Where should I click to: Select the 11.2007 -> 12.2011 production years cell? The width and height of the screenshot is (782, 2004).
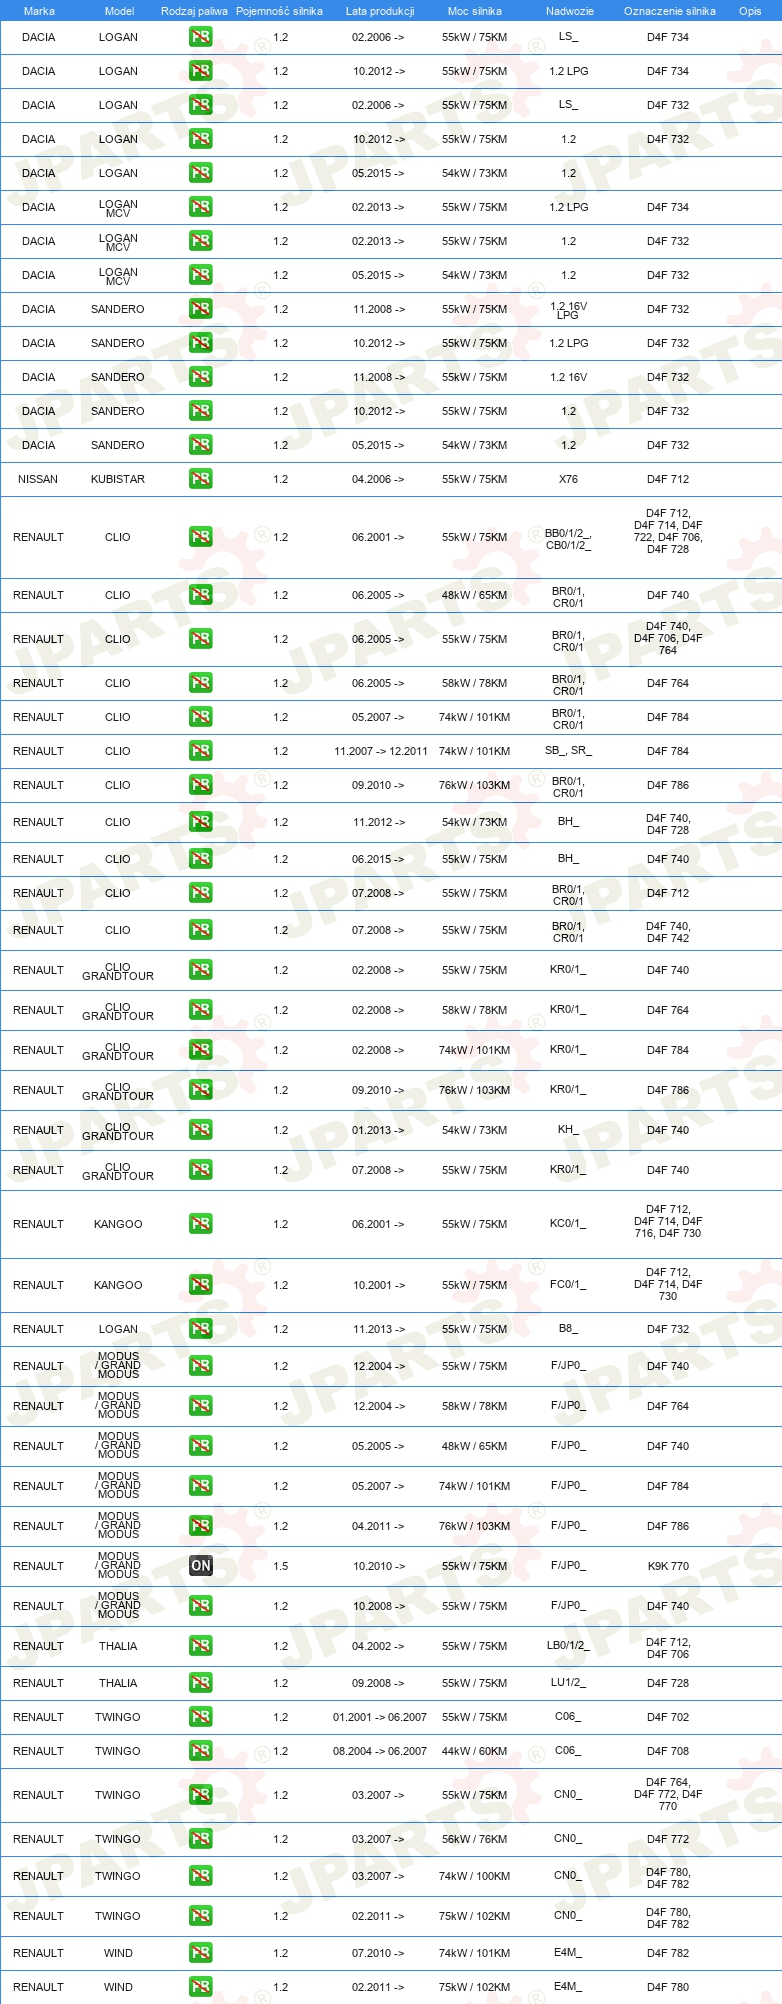point(381,751)
